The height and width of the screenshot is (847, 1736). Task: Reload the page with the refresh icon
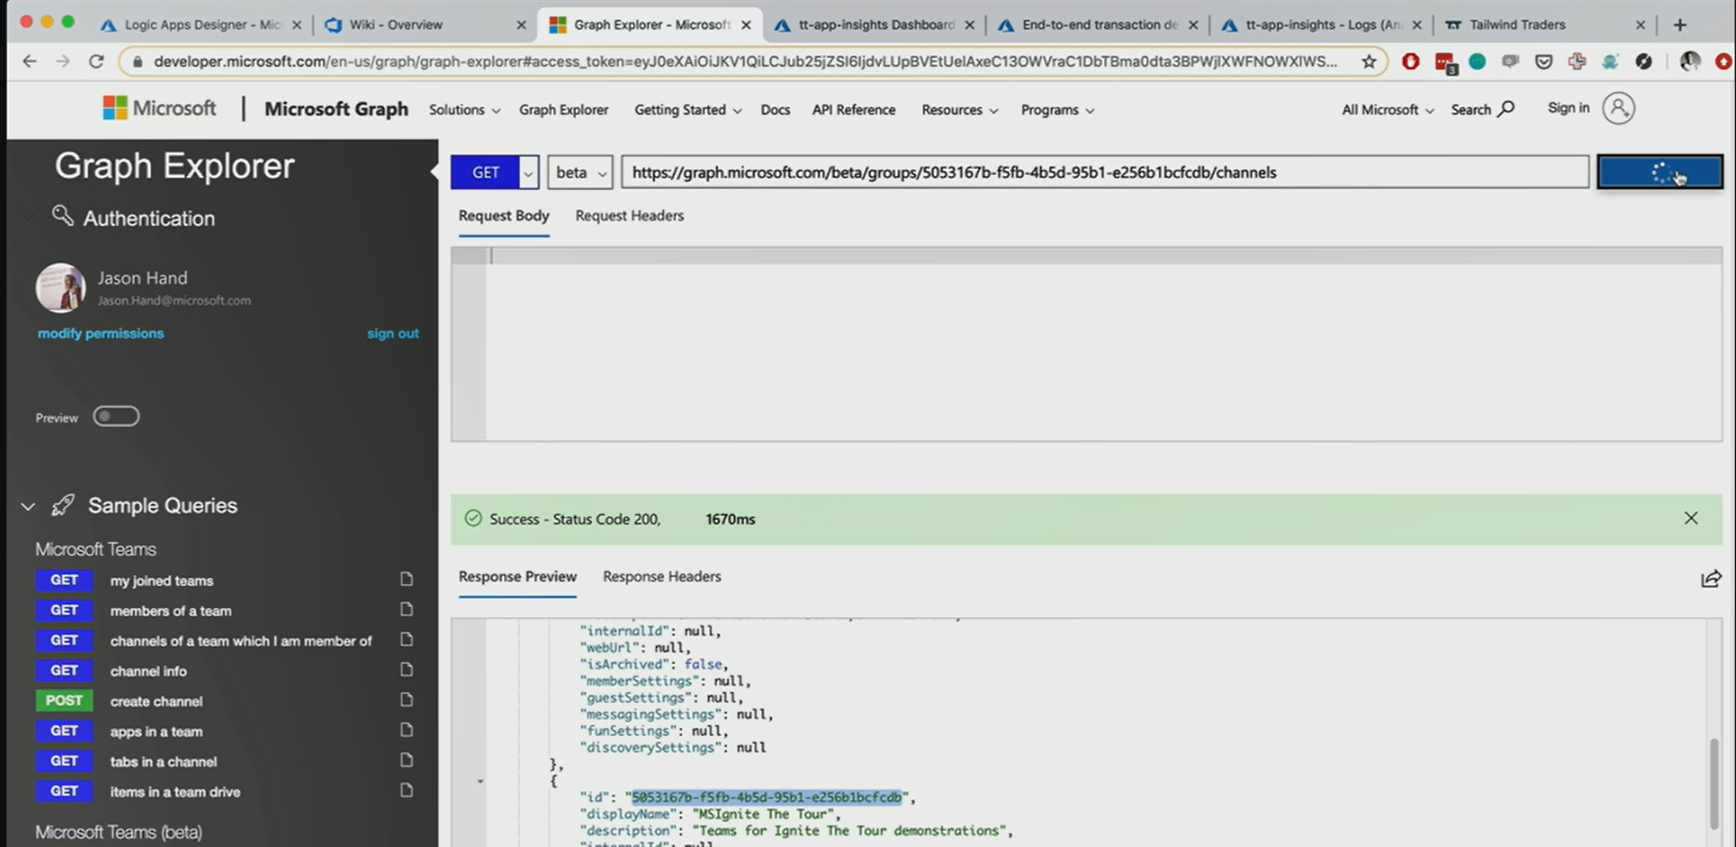tap(96, 62)
